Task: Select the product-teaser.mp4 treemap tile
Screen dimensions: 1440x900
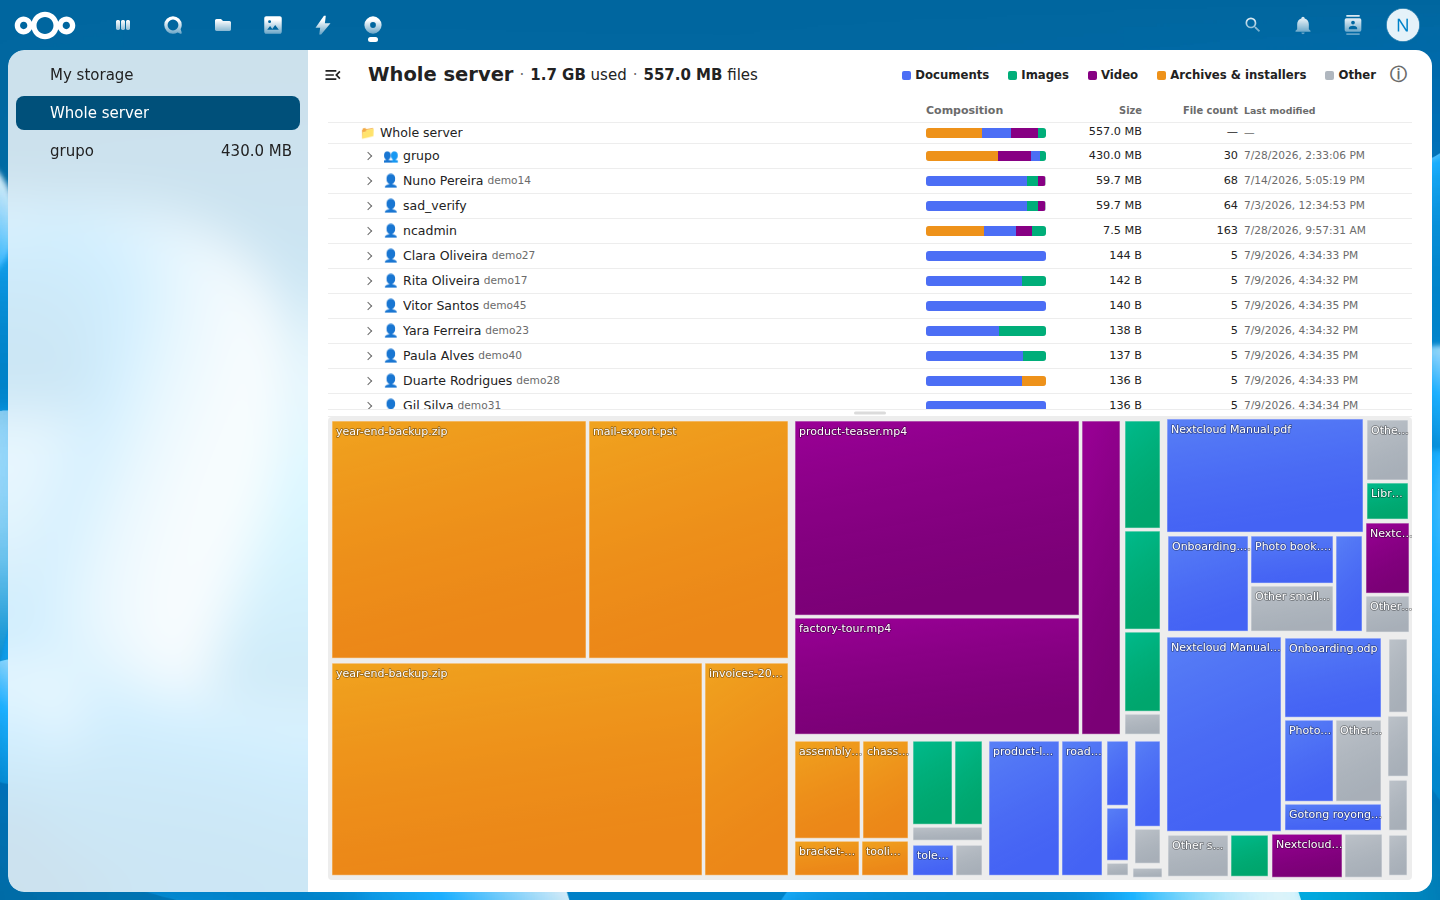Action: point(937,517)
